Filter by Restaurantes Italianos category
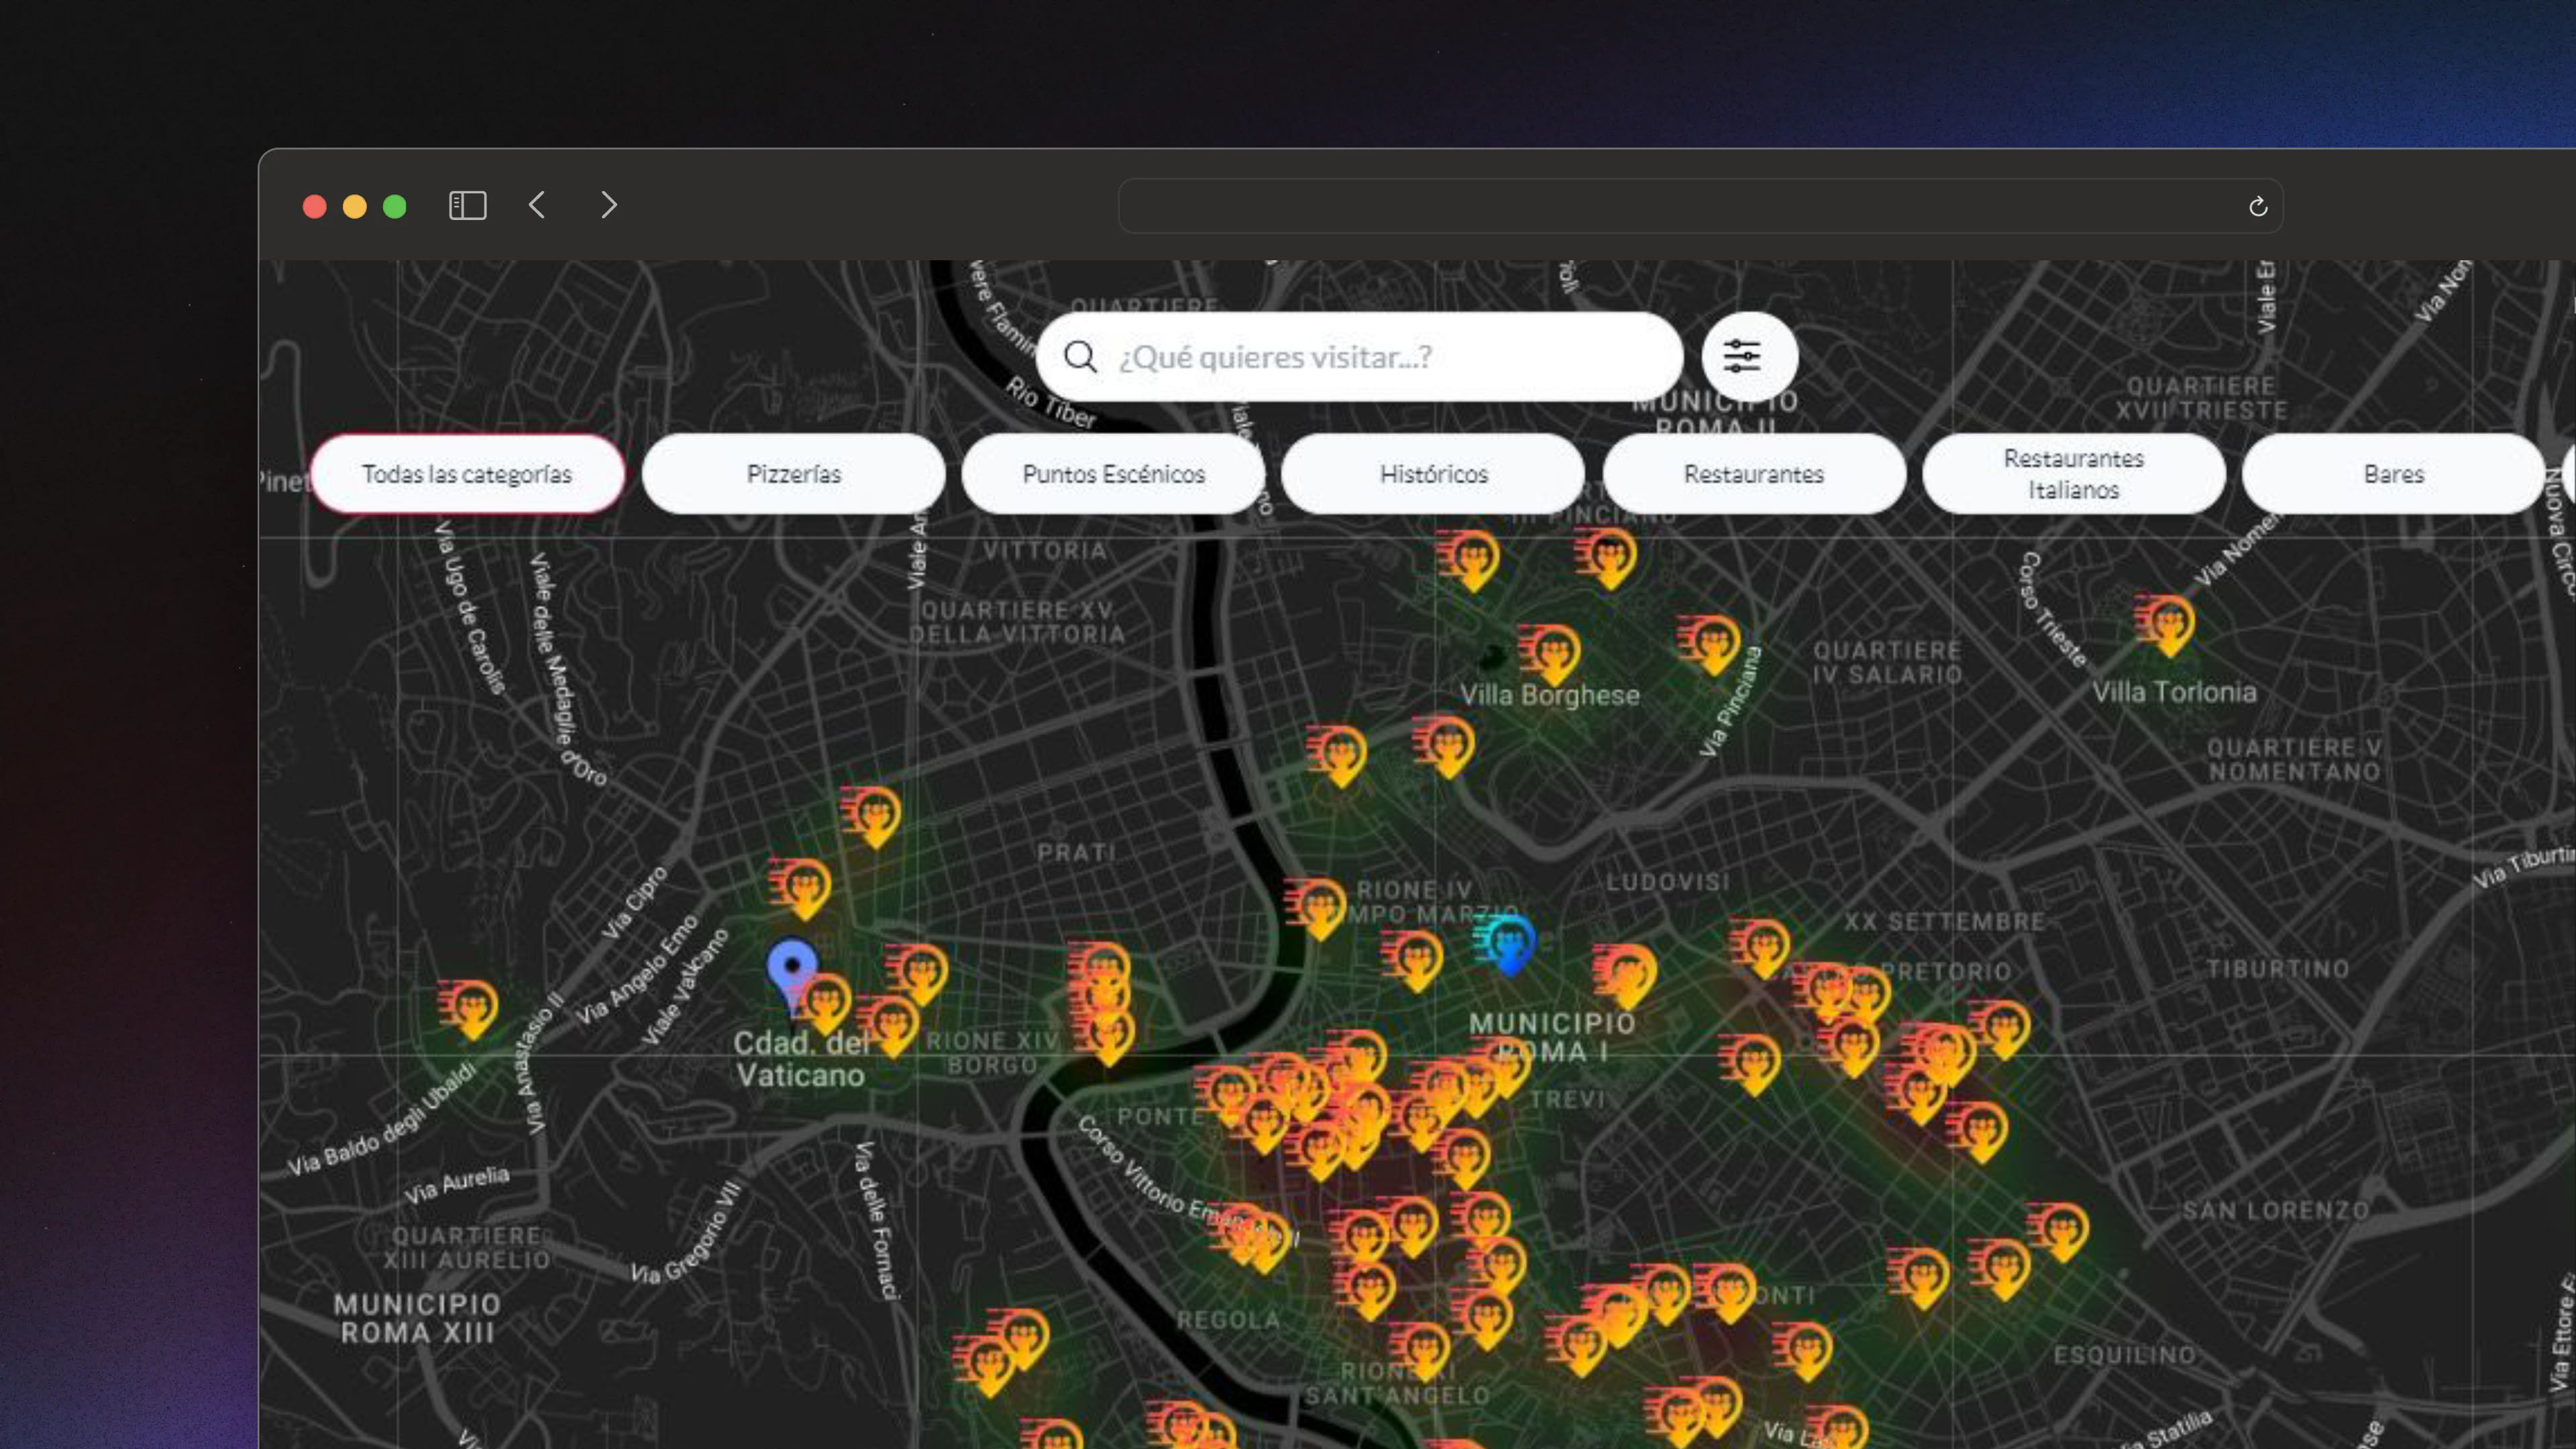 point(2073,474)
